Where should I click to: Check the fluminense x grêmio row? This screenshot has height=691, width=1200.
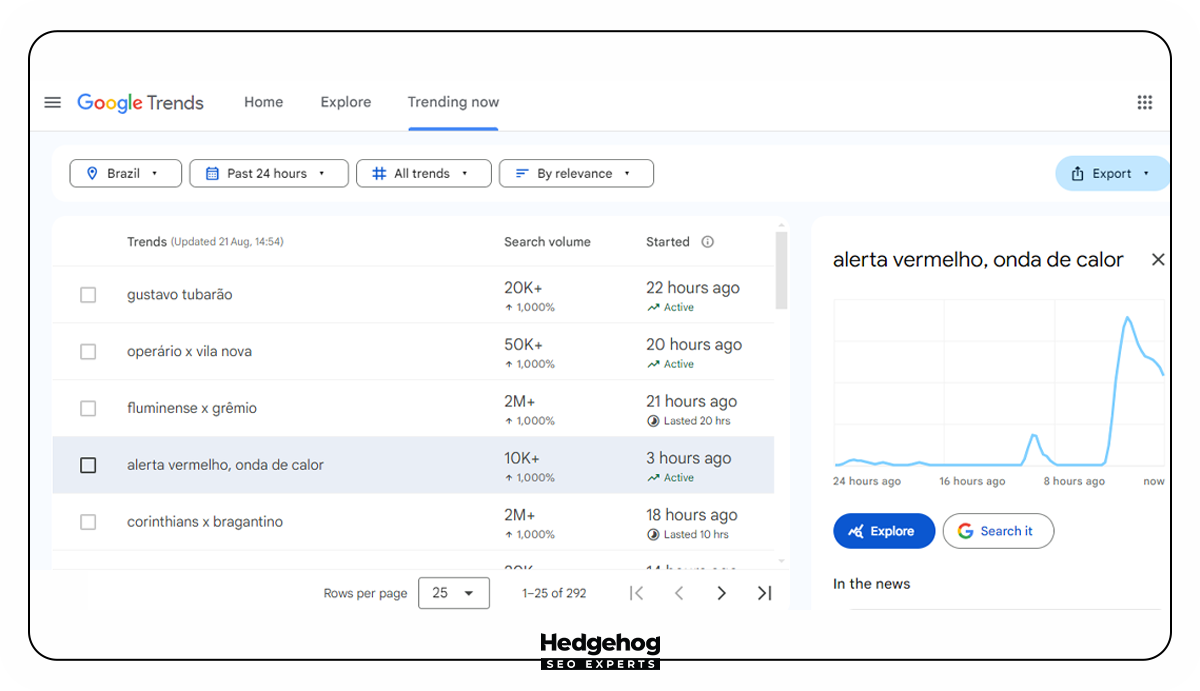click(88, 408)
